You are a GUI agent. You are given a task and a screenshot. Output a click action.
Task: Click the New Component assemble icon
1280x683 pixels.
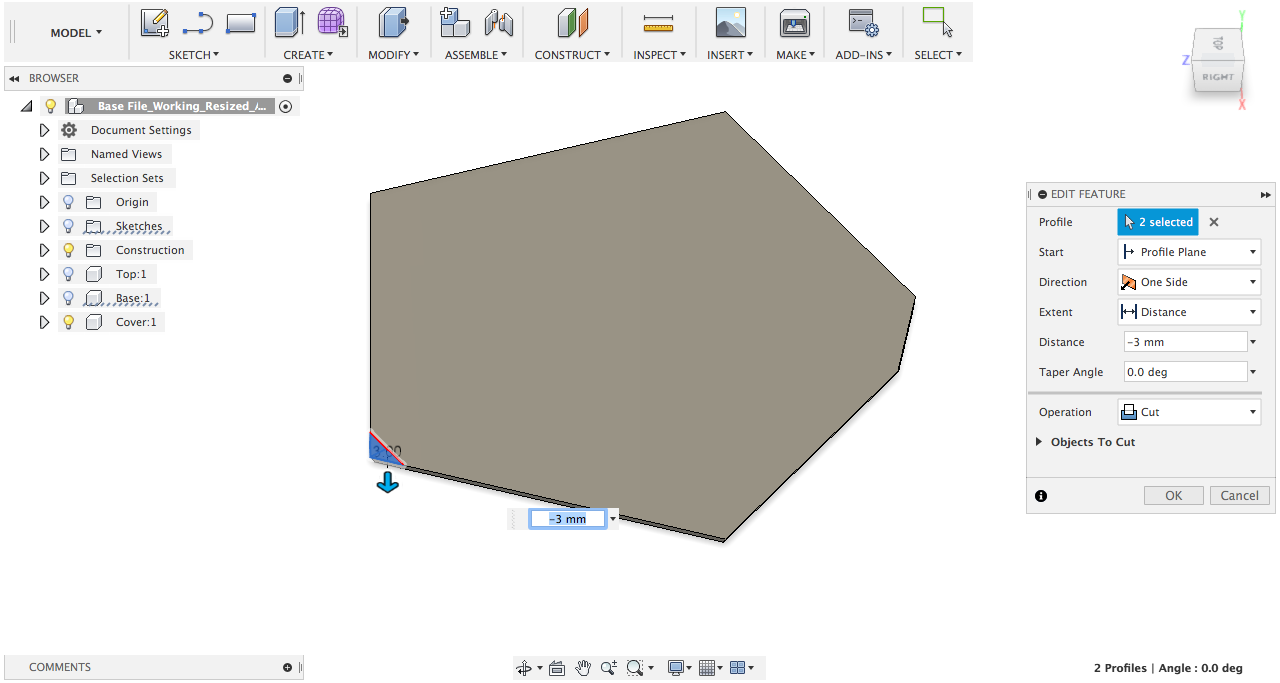(x=455, y=23)
